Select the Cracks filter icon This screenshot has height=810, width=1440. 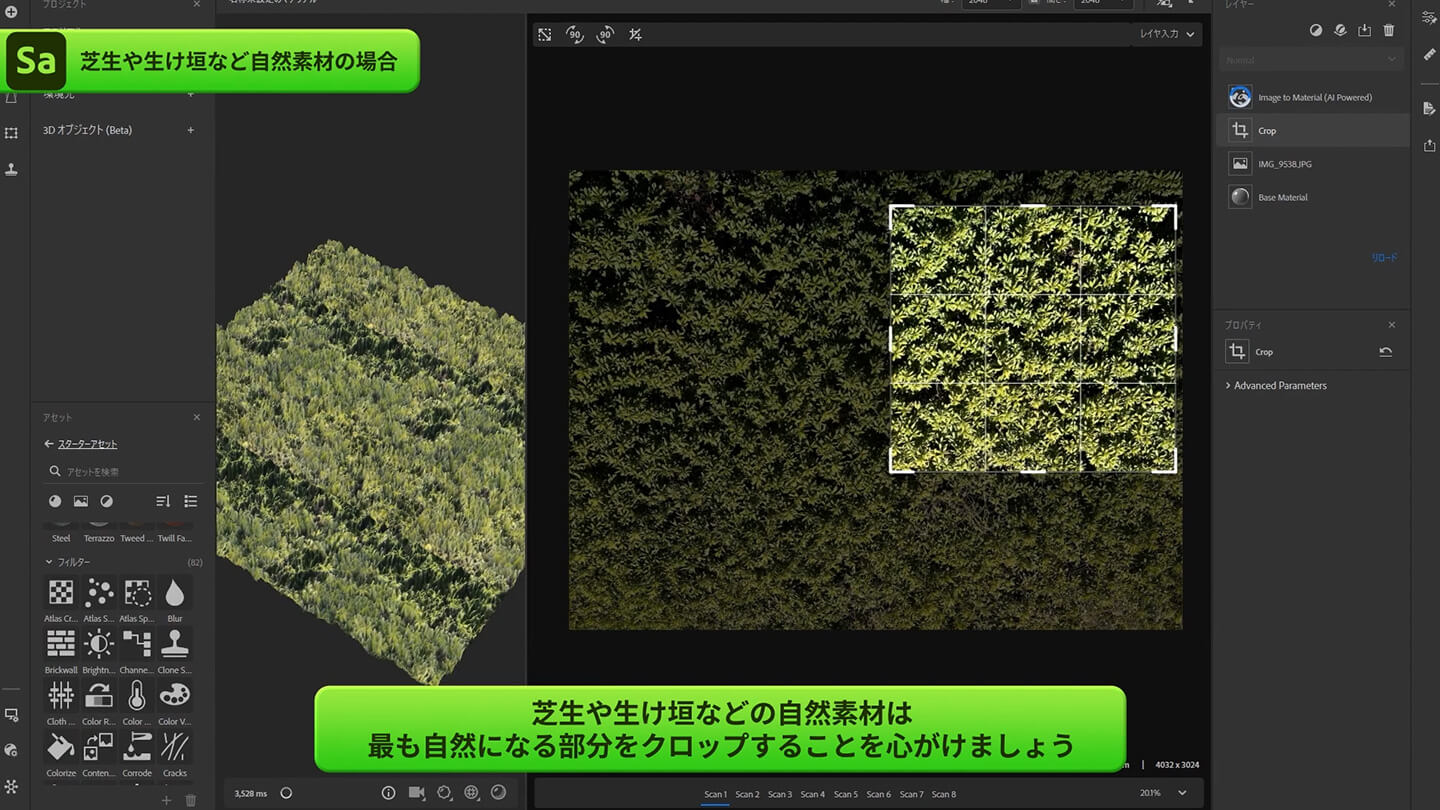(x=175, y=747)
